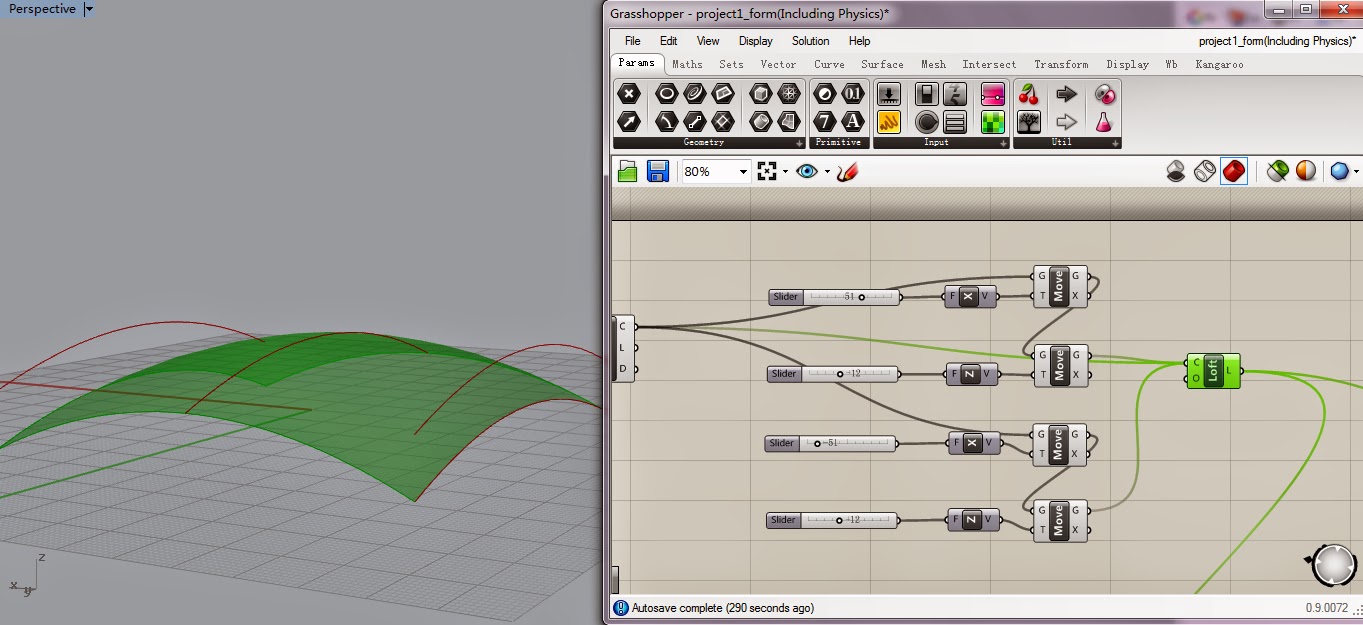Viewport: 1363px width, 625px height.
Task: Expand the Util panel
Action: (1115, 143)
